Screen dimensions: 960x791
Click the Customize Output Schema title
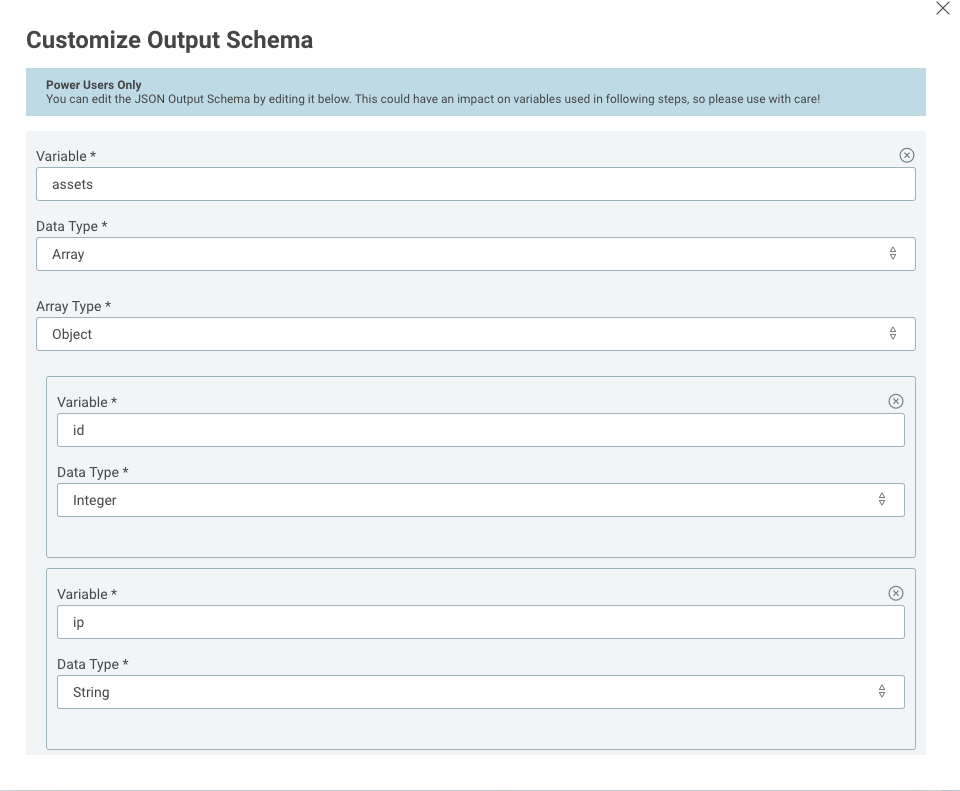pyautogui.click(x=170, y=41)
